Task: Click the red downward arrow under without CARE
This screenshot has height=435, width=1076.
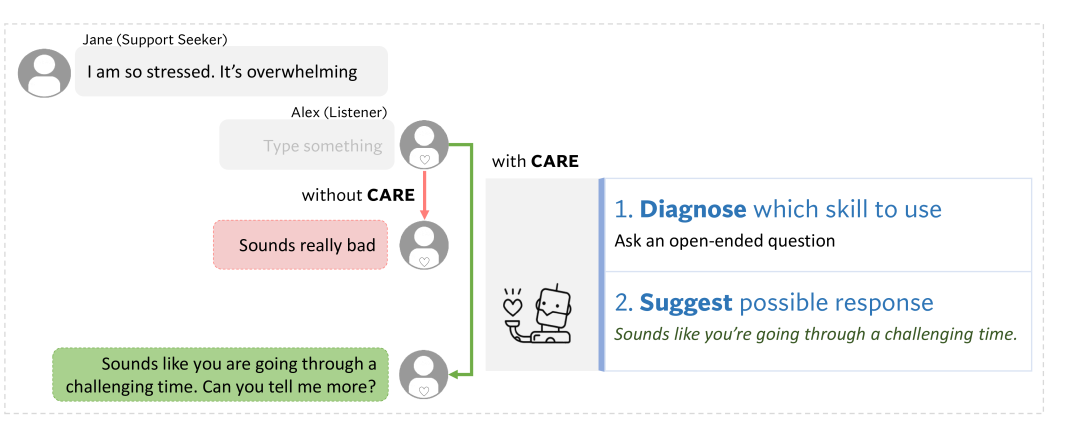Action: [x=423, y=194]
